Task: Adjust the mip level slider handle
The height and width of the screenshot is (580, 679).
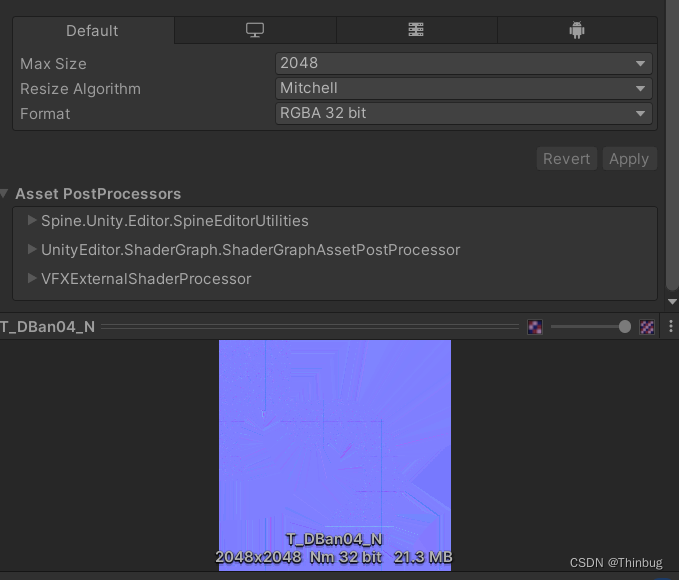Action: (x=624, y=327)
